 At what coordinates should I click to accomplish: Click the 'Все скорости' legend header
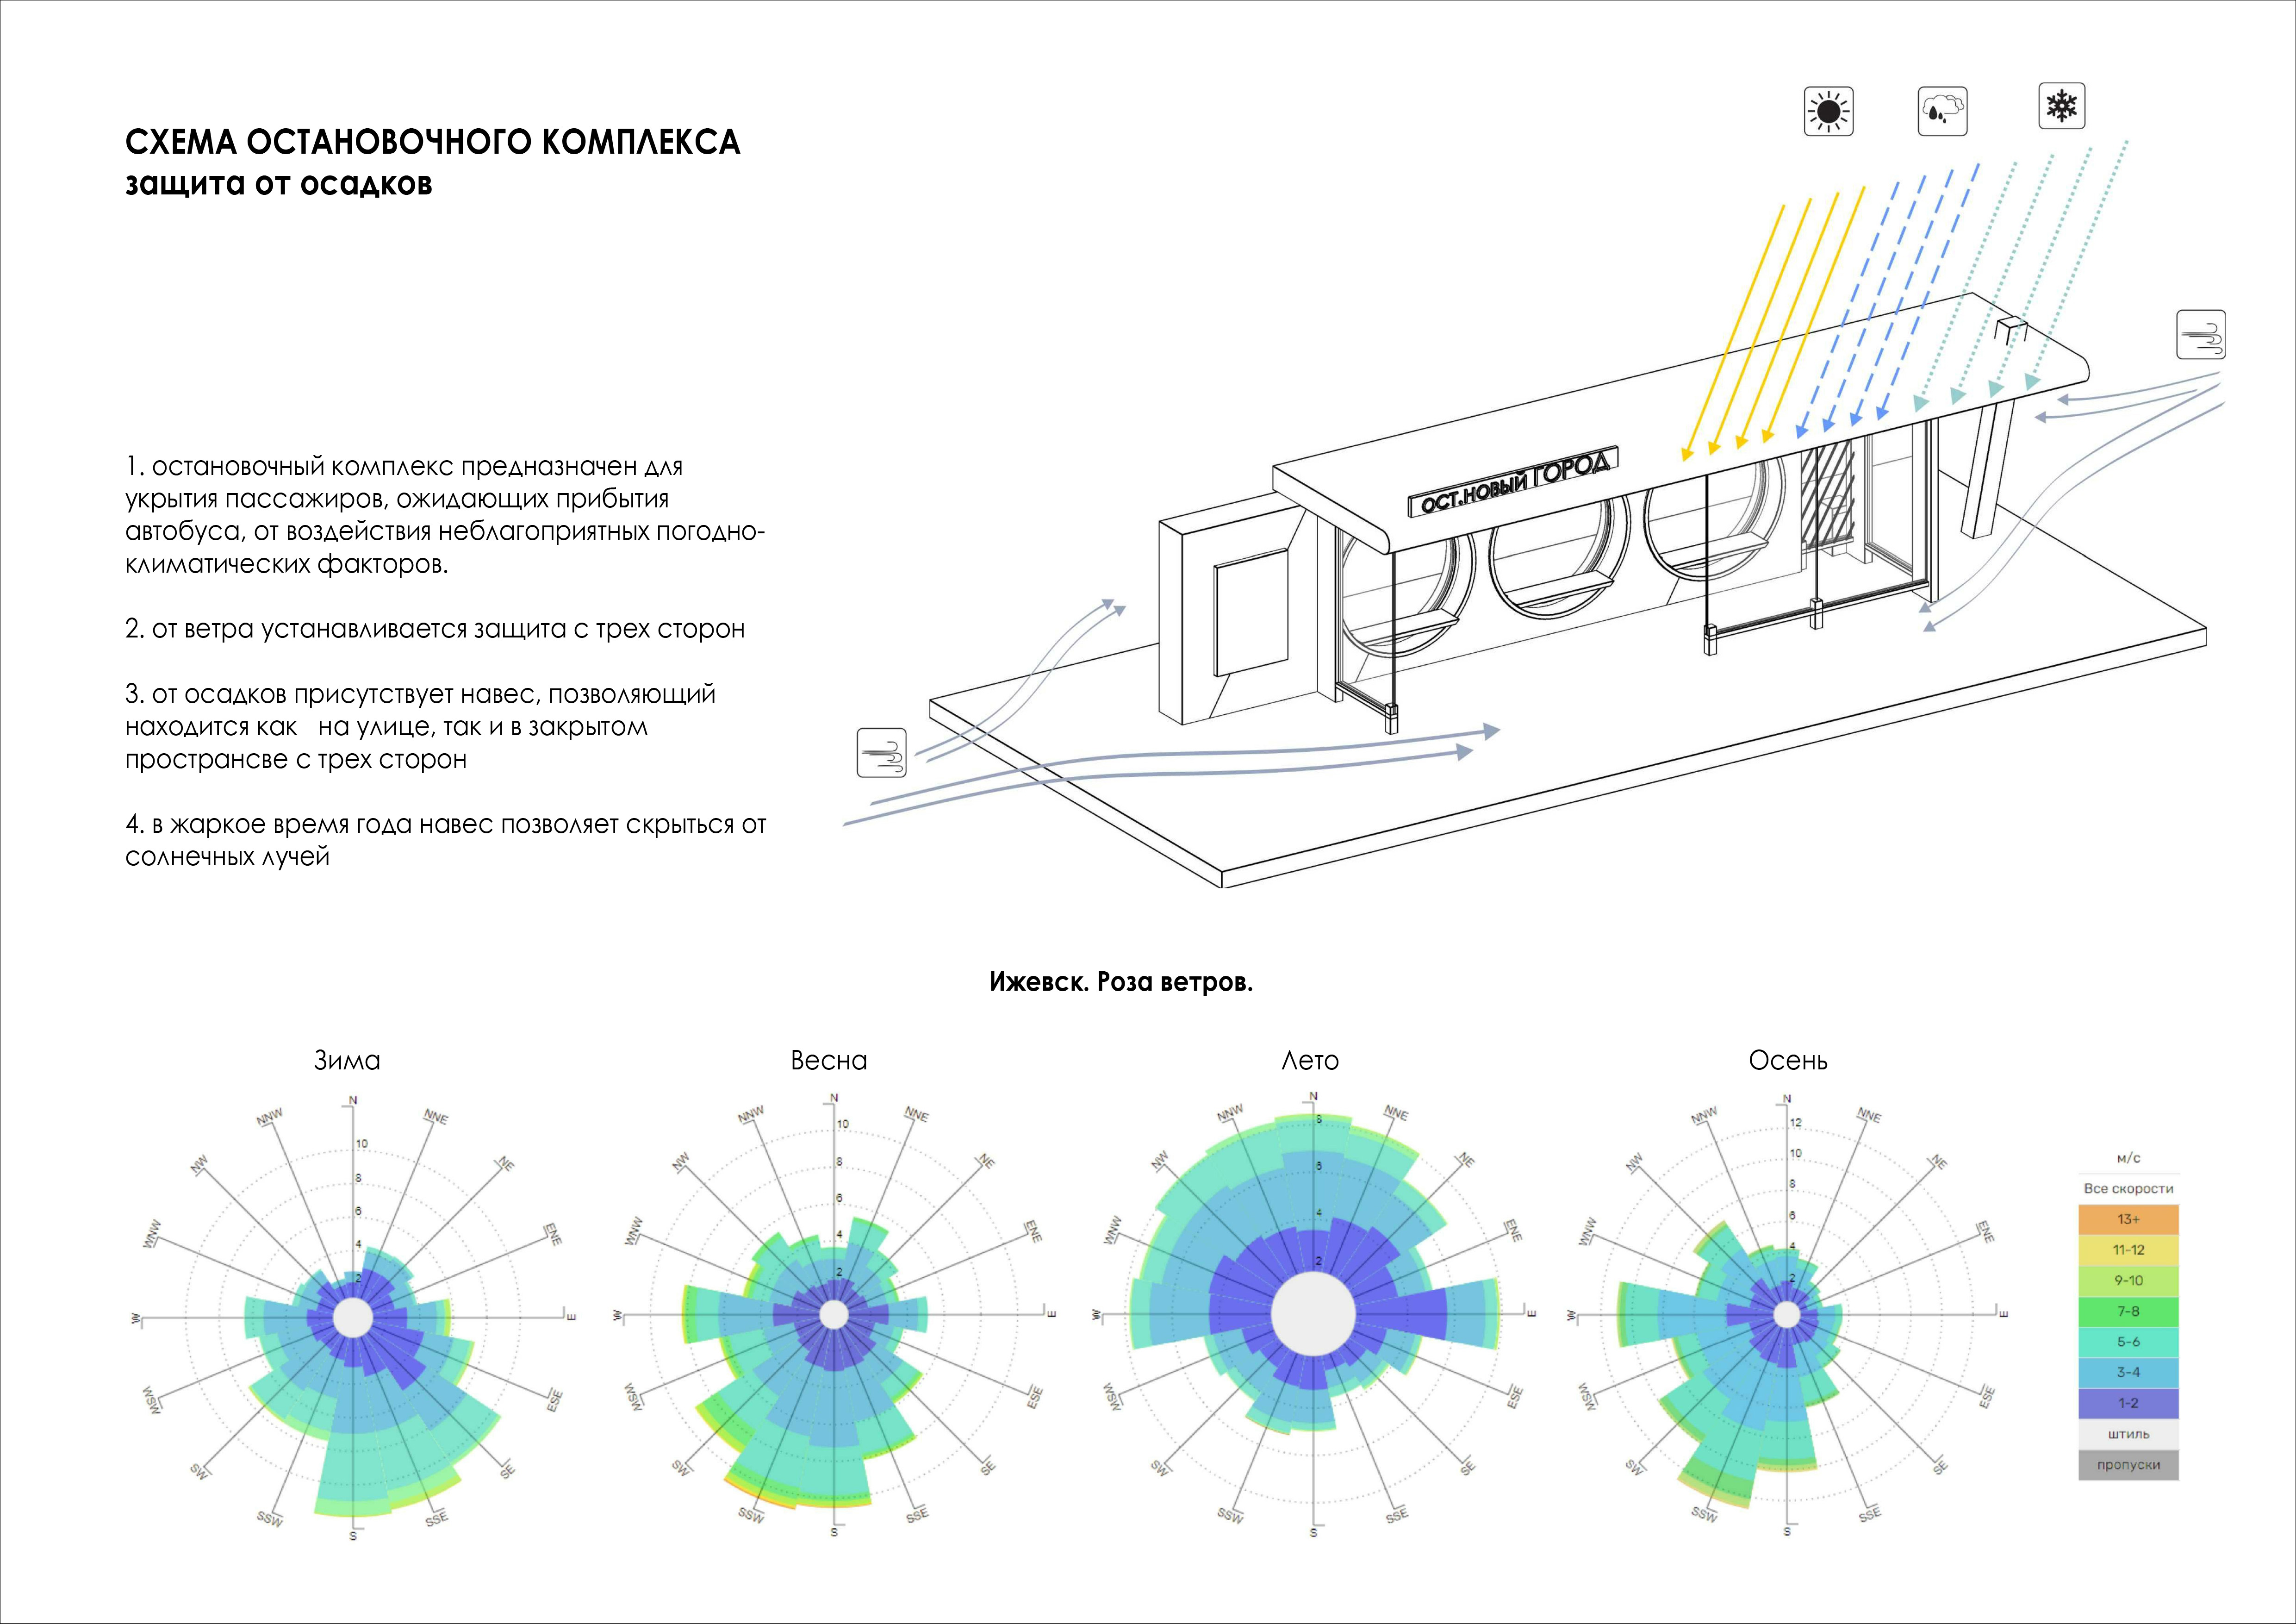2128,1189
